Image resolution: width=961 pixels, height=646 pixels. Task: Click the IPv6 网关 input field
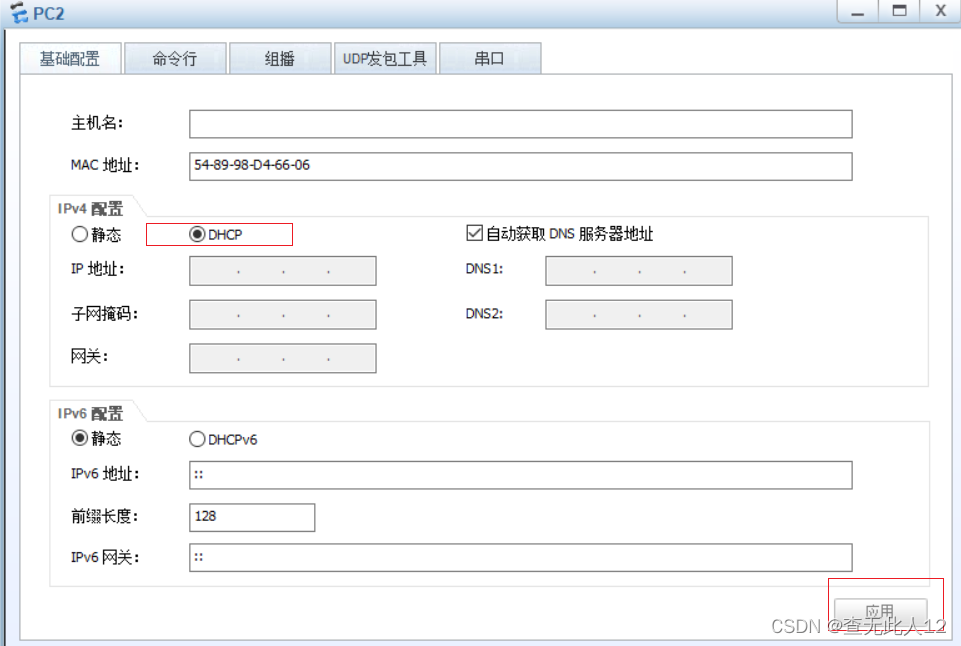[x=520, y=558]
